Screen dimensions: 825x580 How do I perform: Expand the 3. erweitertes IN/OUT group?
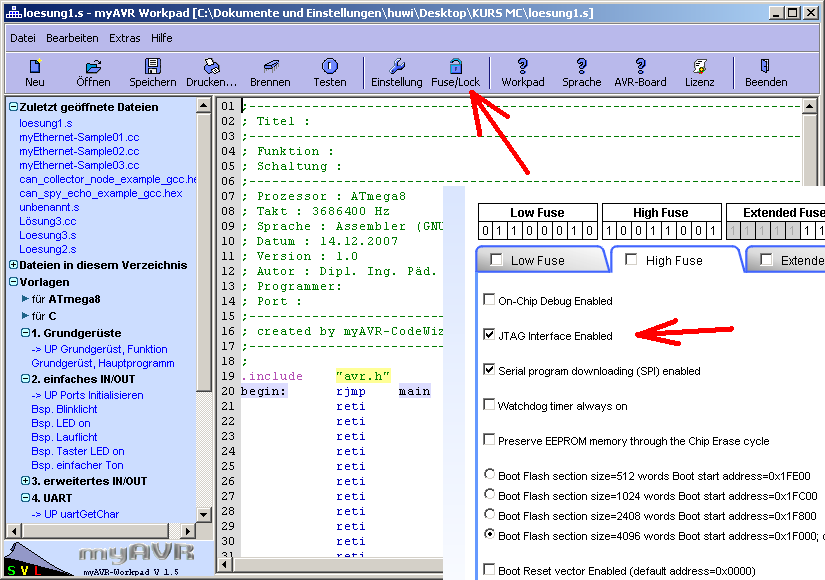(25, 481)
